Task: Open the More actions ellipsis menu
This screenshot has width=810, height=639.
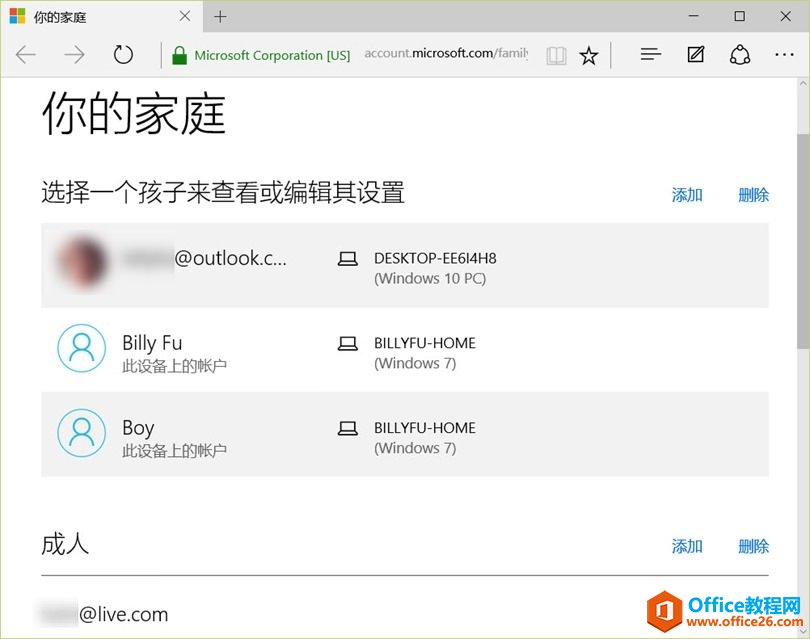Action: click(784, 54)
